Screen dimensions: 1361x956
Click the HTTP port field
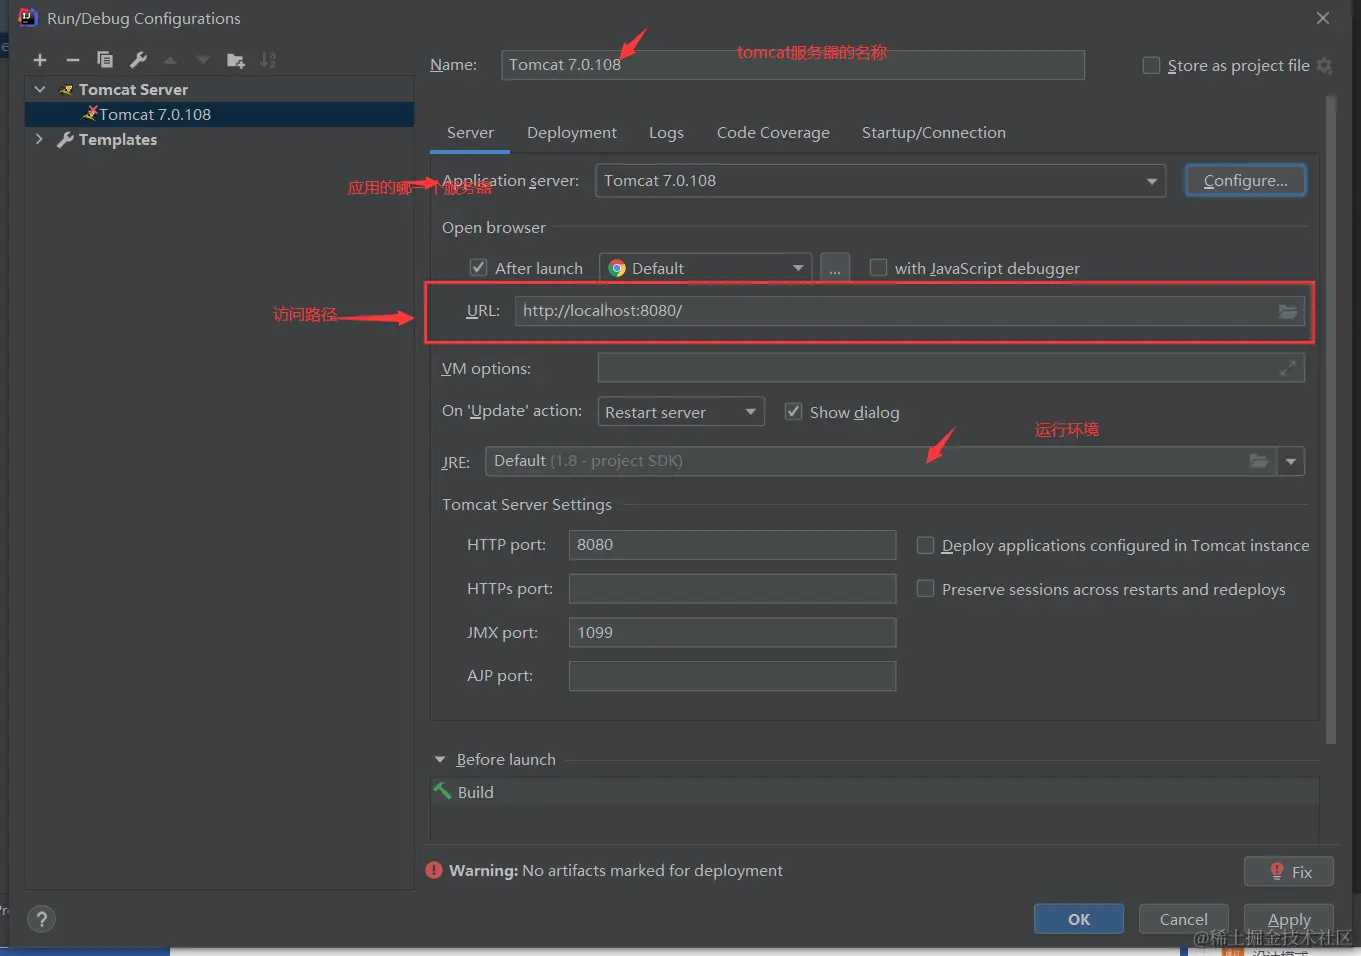(x=732, y=545)
